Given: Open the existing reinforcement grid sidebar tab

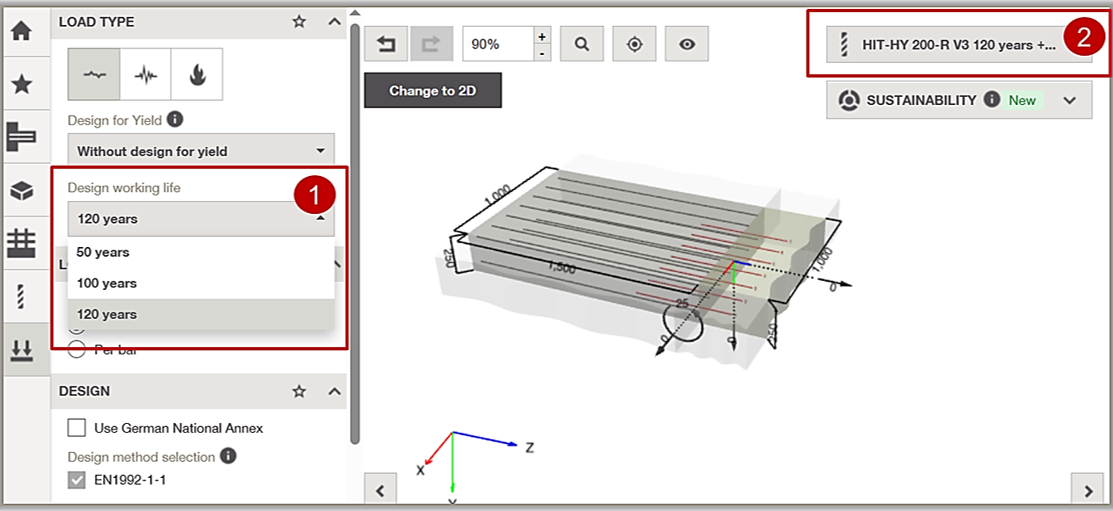Looking at the screenshot, I should pyautogui.click(x=22, y=243).
